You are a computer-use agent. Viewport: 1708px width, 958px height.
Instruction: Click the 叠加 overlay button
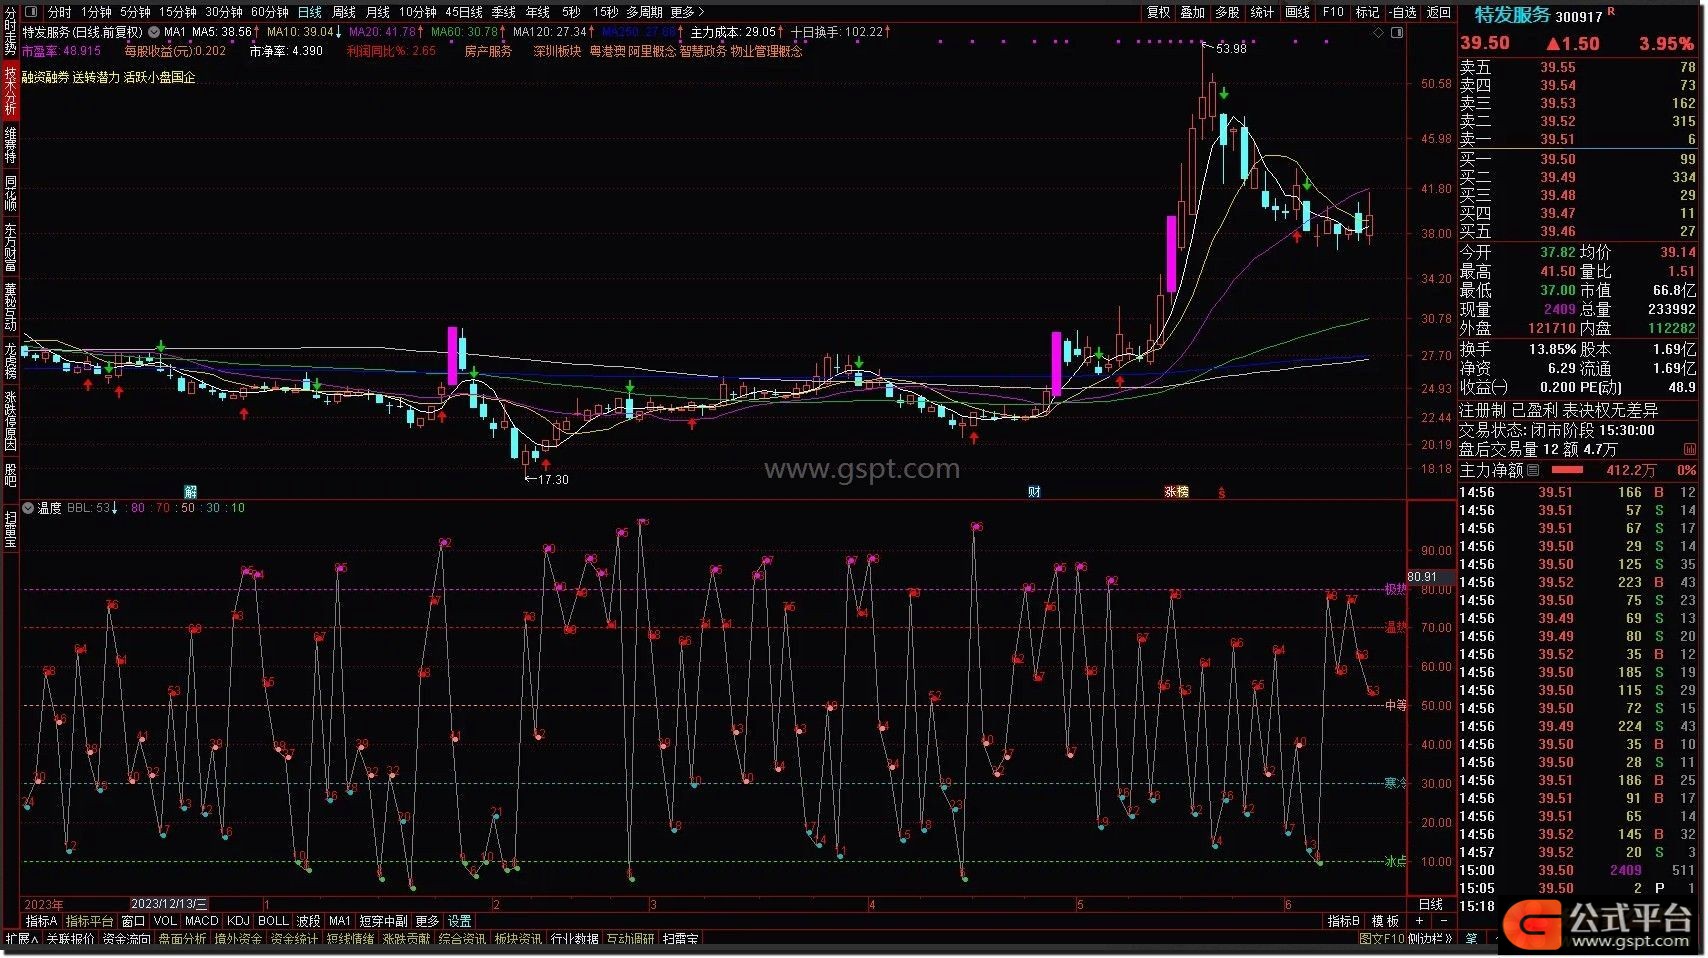(x=1193, y=12)
